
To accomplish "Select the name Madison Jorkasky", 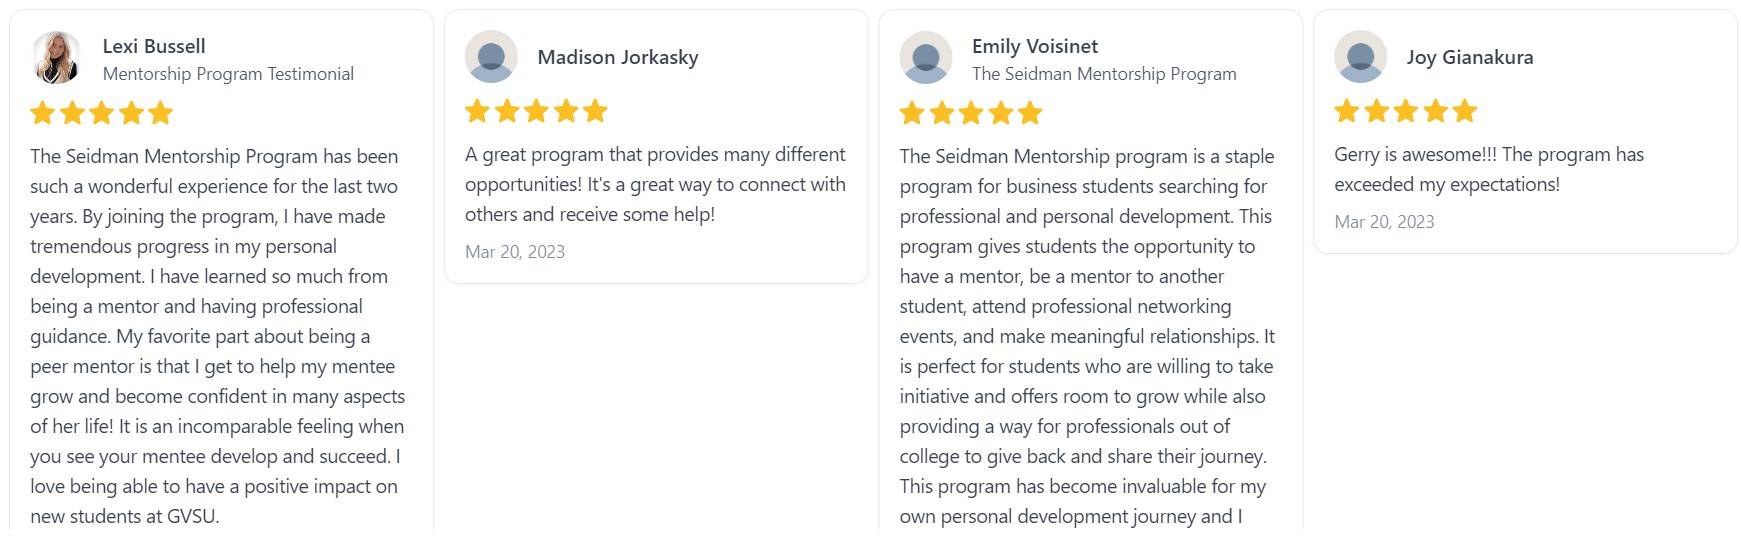I will pyautogui.click(x=618, y=57).
